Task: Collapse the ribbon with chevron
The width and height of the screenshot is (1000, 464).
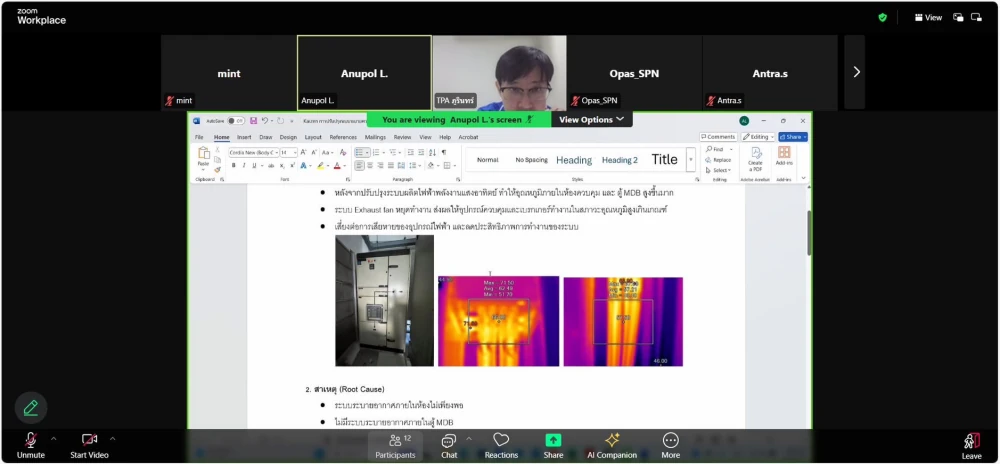Action: coord(803,178)
